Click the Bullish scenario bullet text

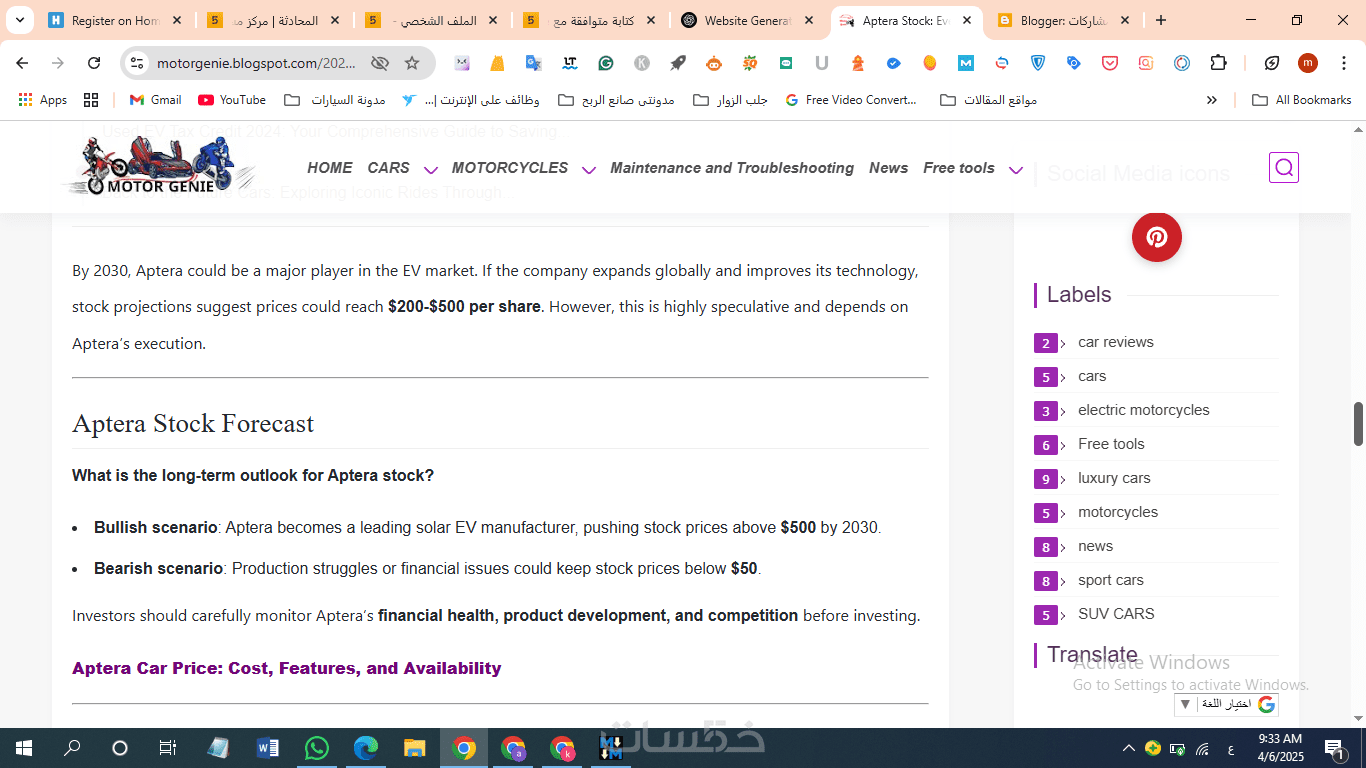487,527
